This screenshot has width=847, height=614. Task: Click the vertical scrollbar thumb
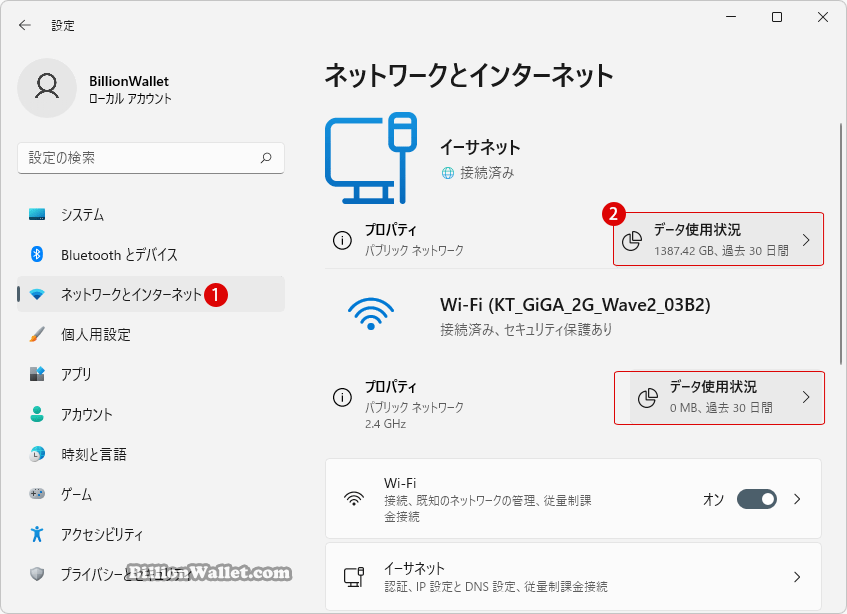[841, 244]
